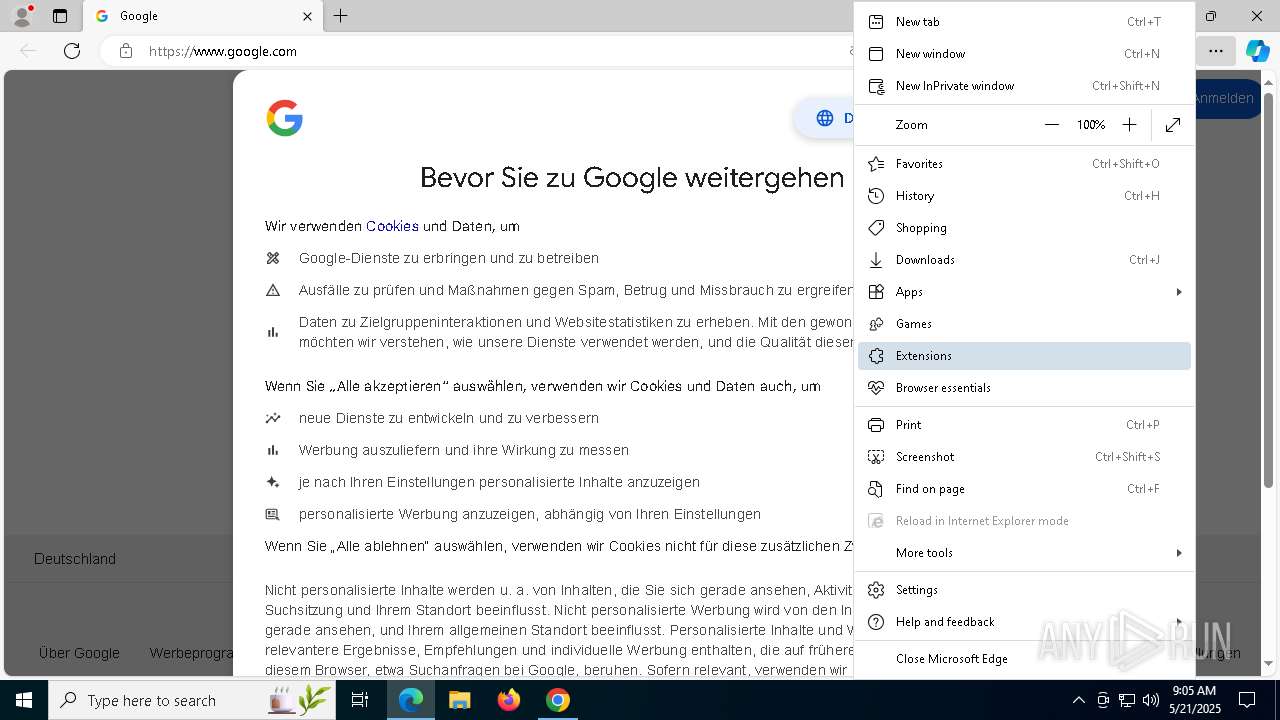Increase zoom with plus button
The height and width of the screenshot is (720, 1280).
[x=1129, y=125]
